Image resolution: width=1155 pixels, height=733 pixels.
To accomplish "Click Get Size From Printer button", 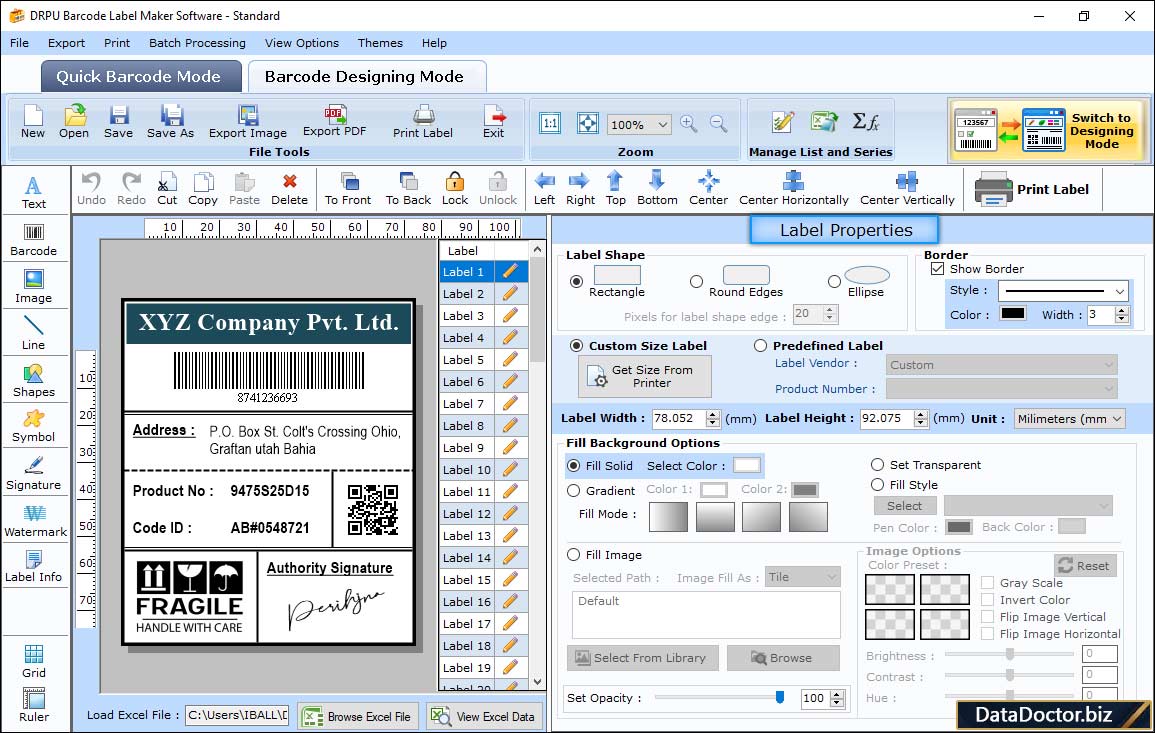I will [645, 376].
